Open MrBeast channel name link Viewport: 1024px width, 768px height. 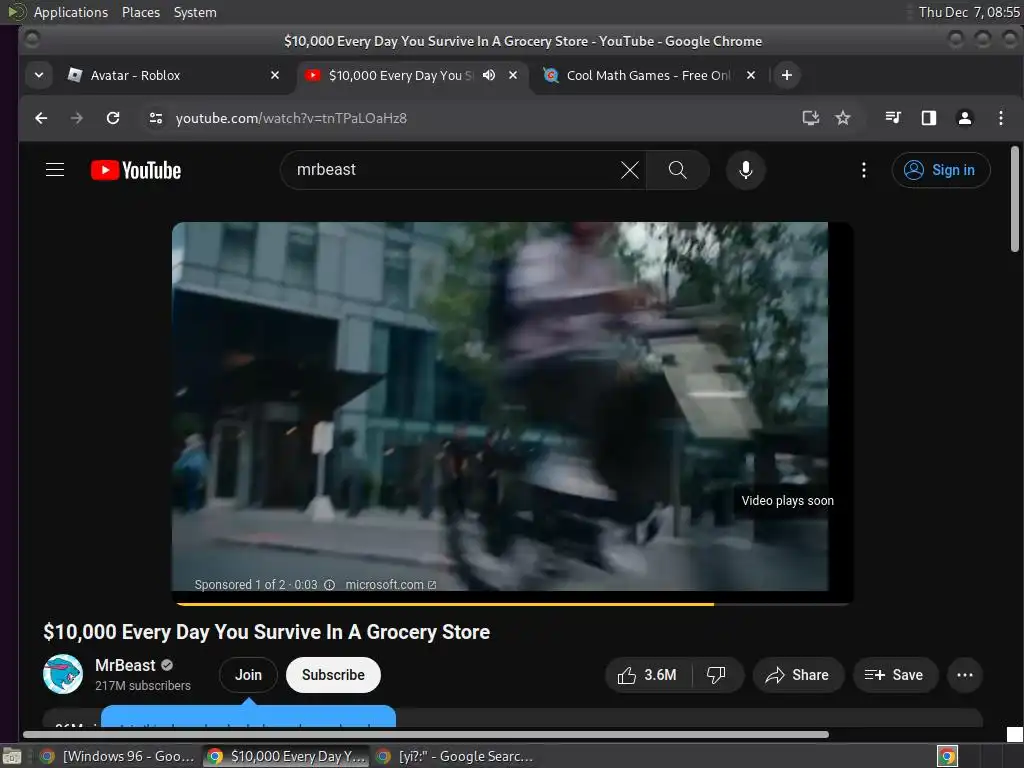125,665
